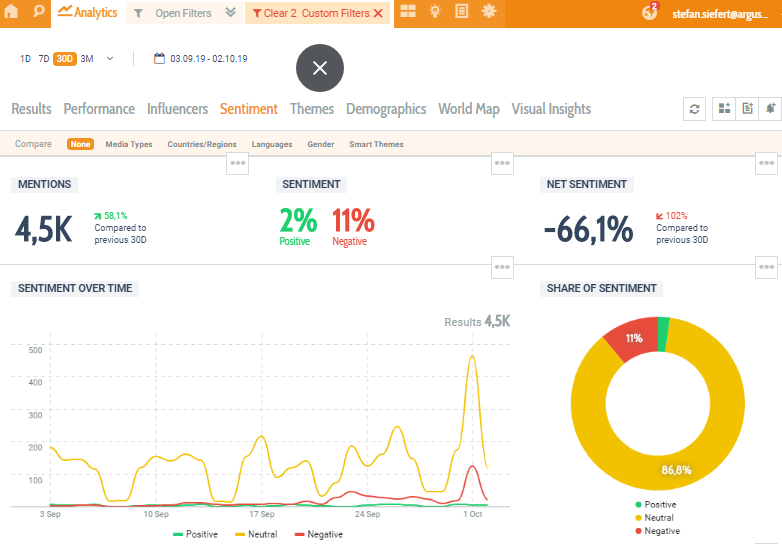This screenshot has height=544, width=782.
Task: Open search with magnifier icon
Action: (38, 11)
